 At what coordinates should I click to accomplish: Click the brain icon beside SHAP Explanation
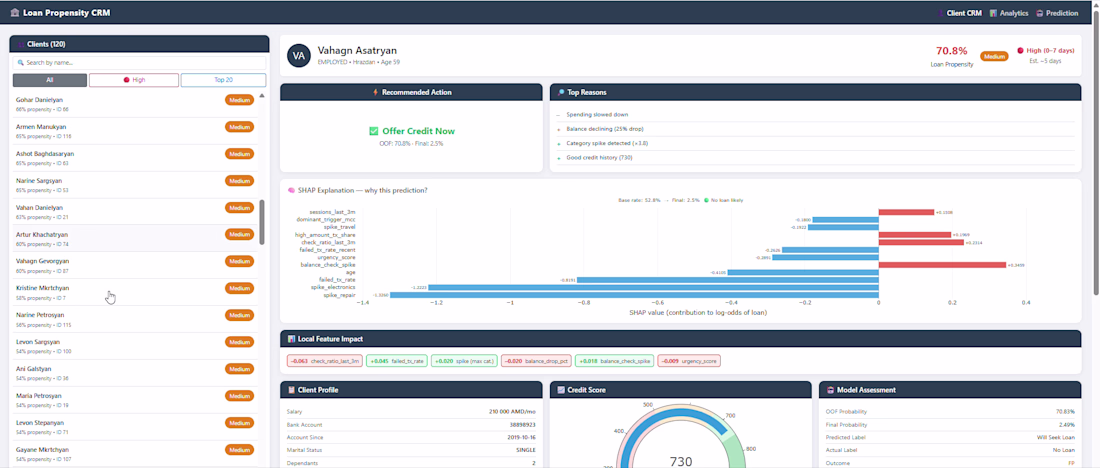tap(291, 190)
